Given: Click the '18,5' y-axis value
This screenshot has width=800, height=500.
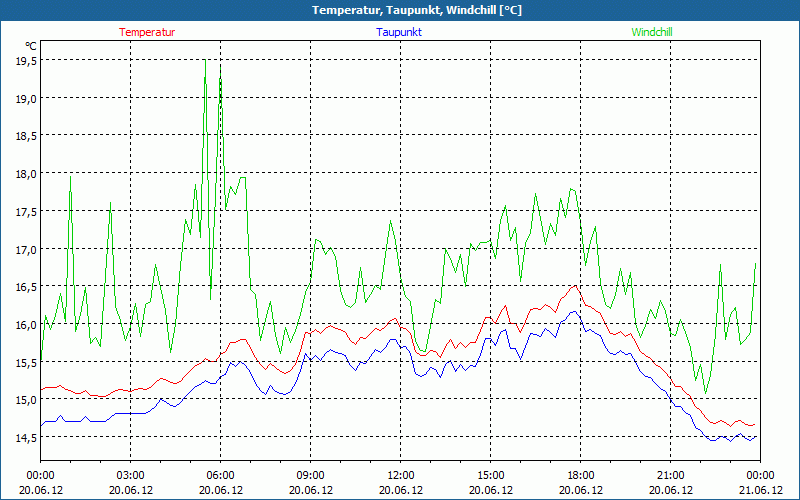Looking at the screenshot, I should 26,137.
